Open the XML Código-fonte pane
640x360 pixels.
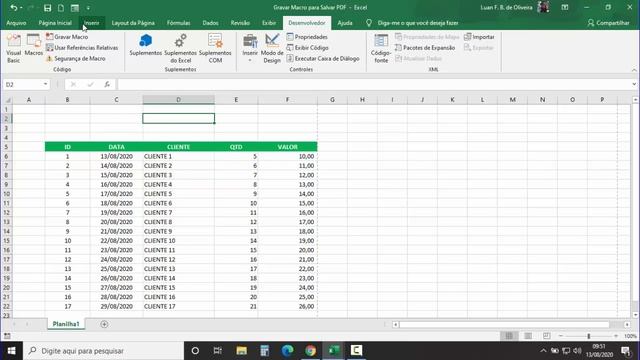point(381,49)
